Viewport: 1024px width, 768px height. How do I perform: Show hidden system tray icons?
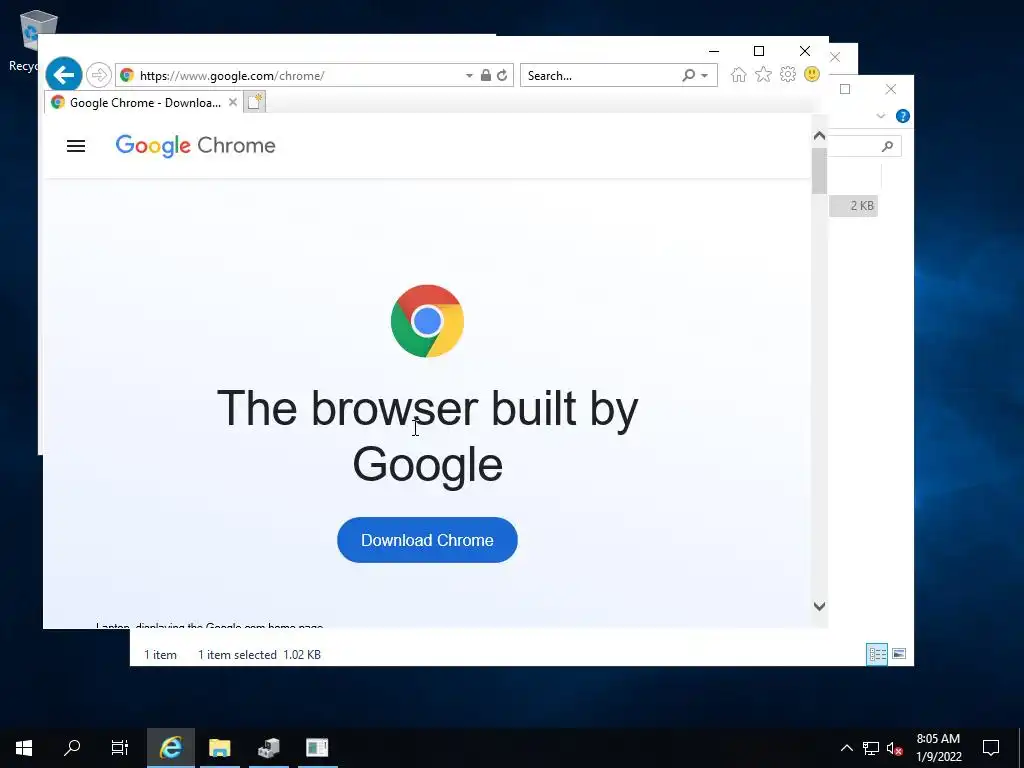[x=846, y=748]
